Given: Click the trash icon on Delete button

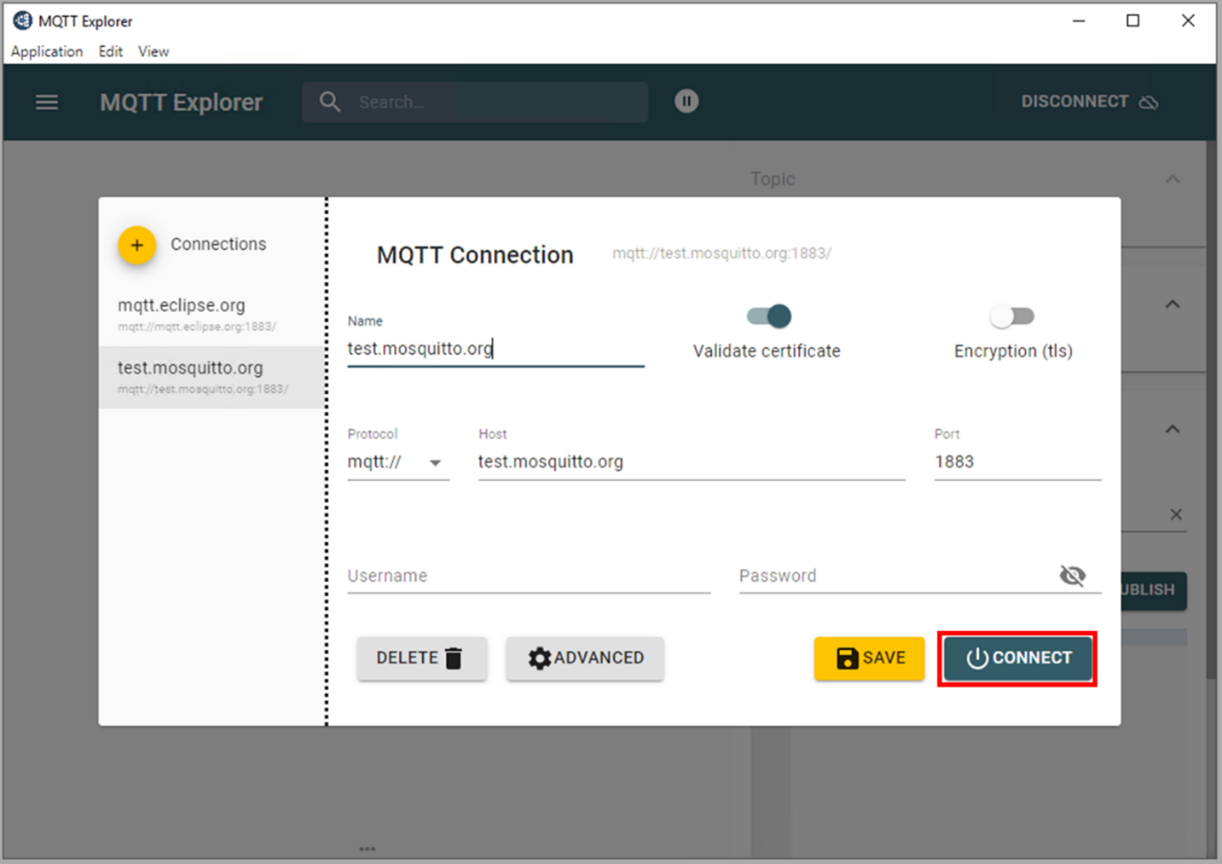Looking at the screenshot, I should (x=453, y=658).
